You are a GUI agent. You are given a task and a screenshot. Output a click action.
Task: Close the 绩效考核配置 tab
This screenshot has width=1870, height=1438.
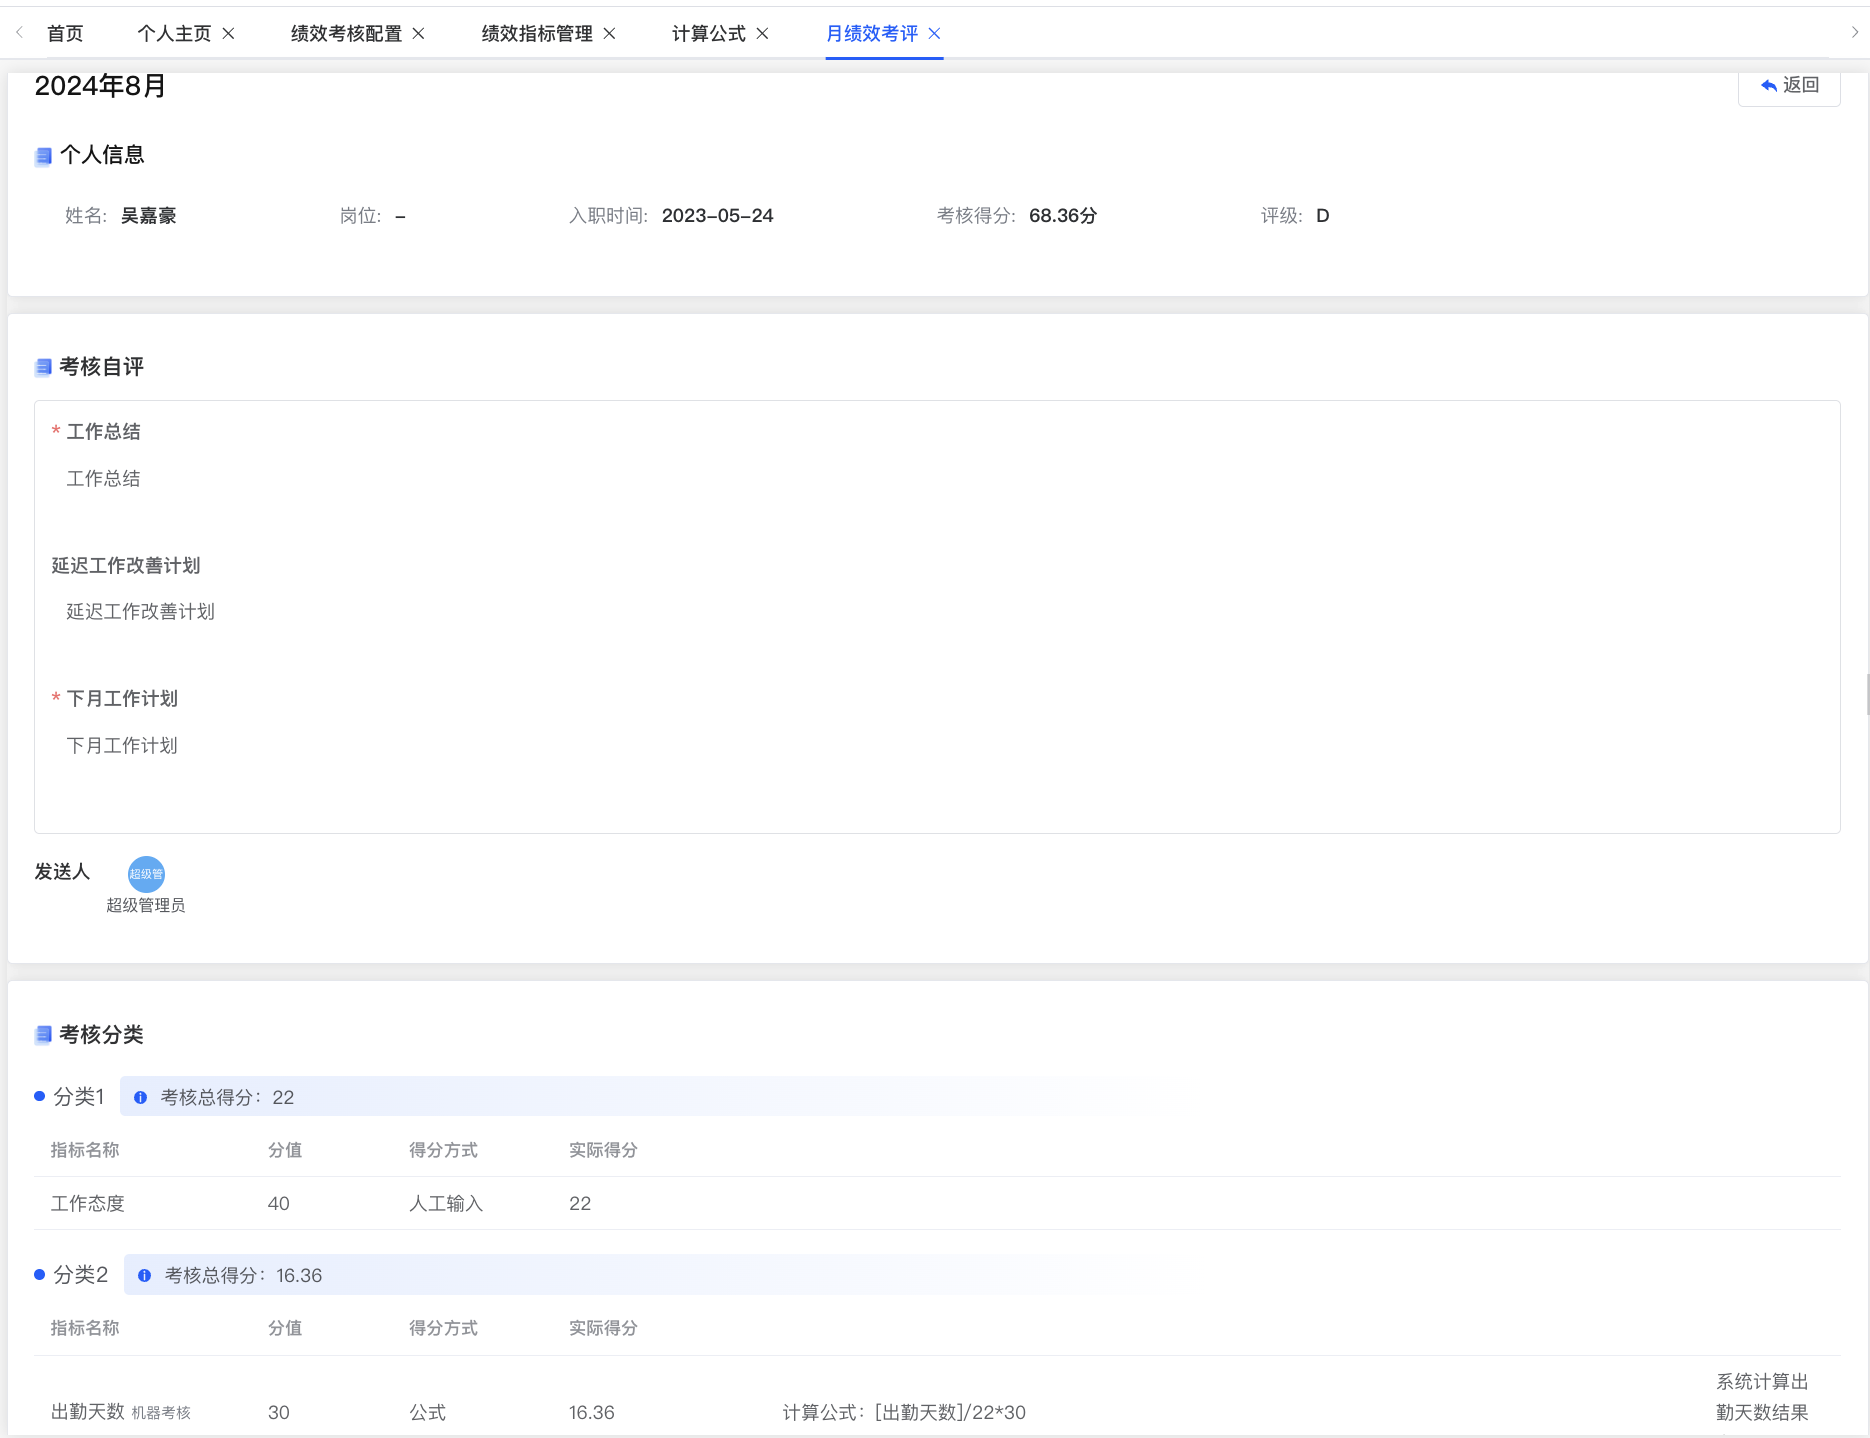[x=419, y=34]
